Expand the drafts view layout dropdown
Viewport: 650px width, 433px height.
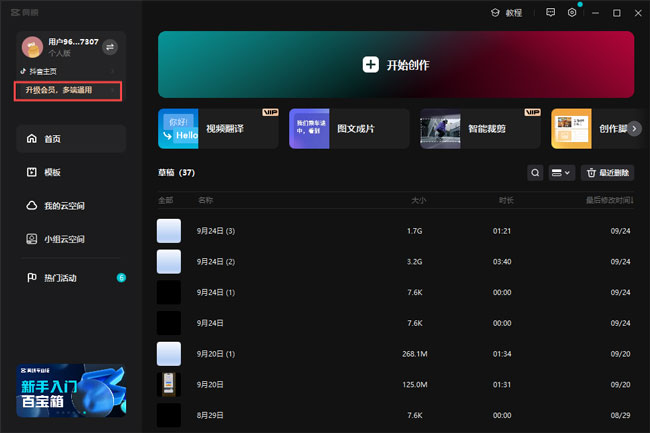click(x=562, y=173)
